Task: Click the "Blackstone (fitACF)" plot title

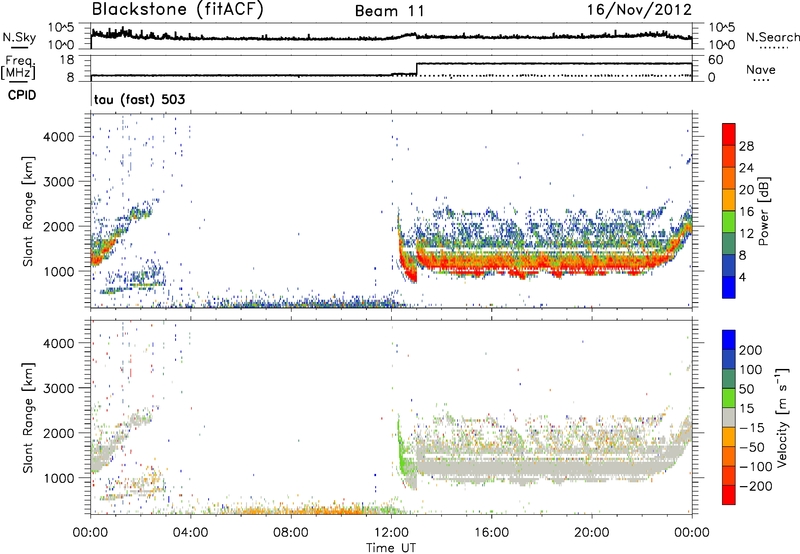Action: [x=178, y=10]
